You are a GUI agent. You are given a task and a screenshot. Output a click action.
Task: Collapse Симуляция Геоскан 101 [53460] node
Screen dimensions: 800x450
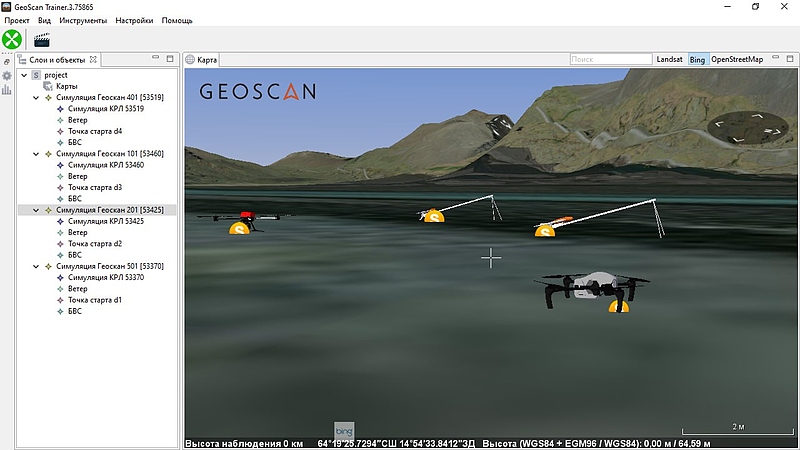pos(36,154)
